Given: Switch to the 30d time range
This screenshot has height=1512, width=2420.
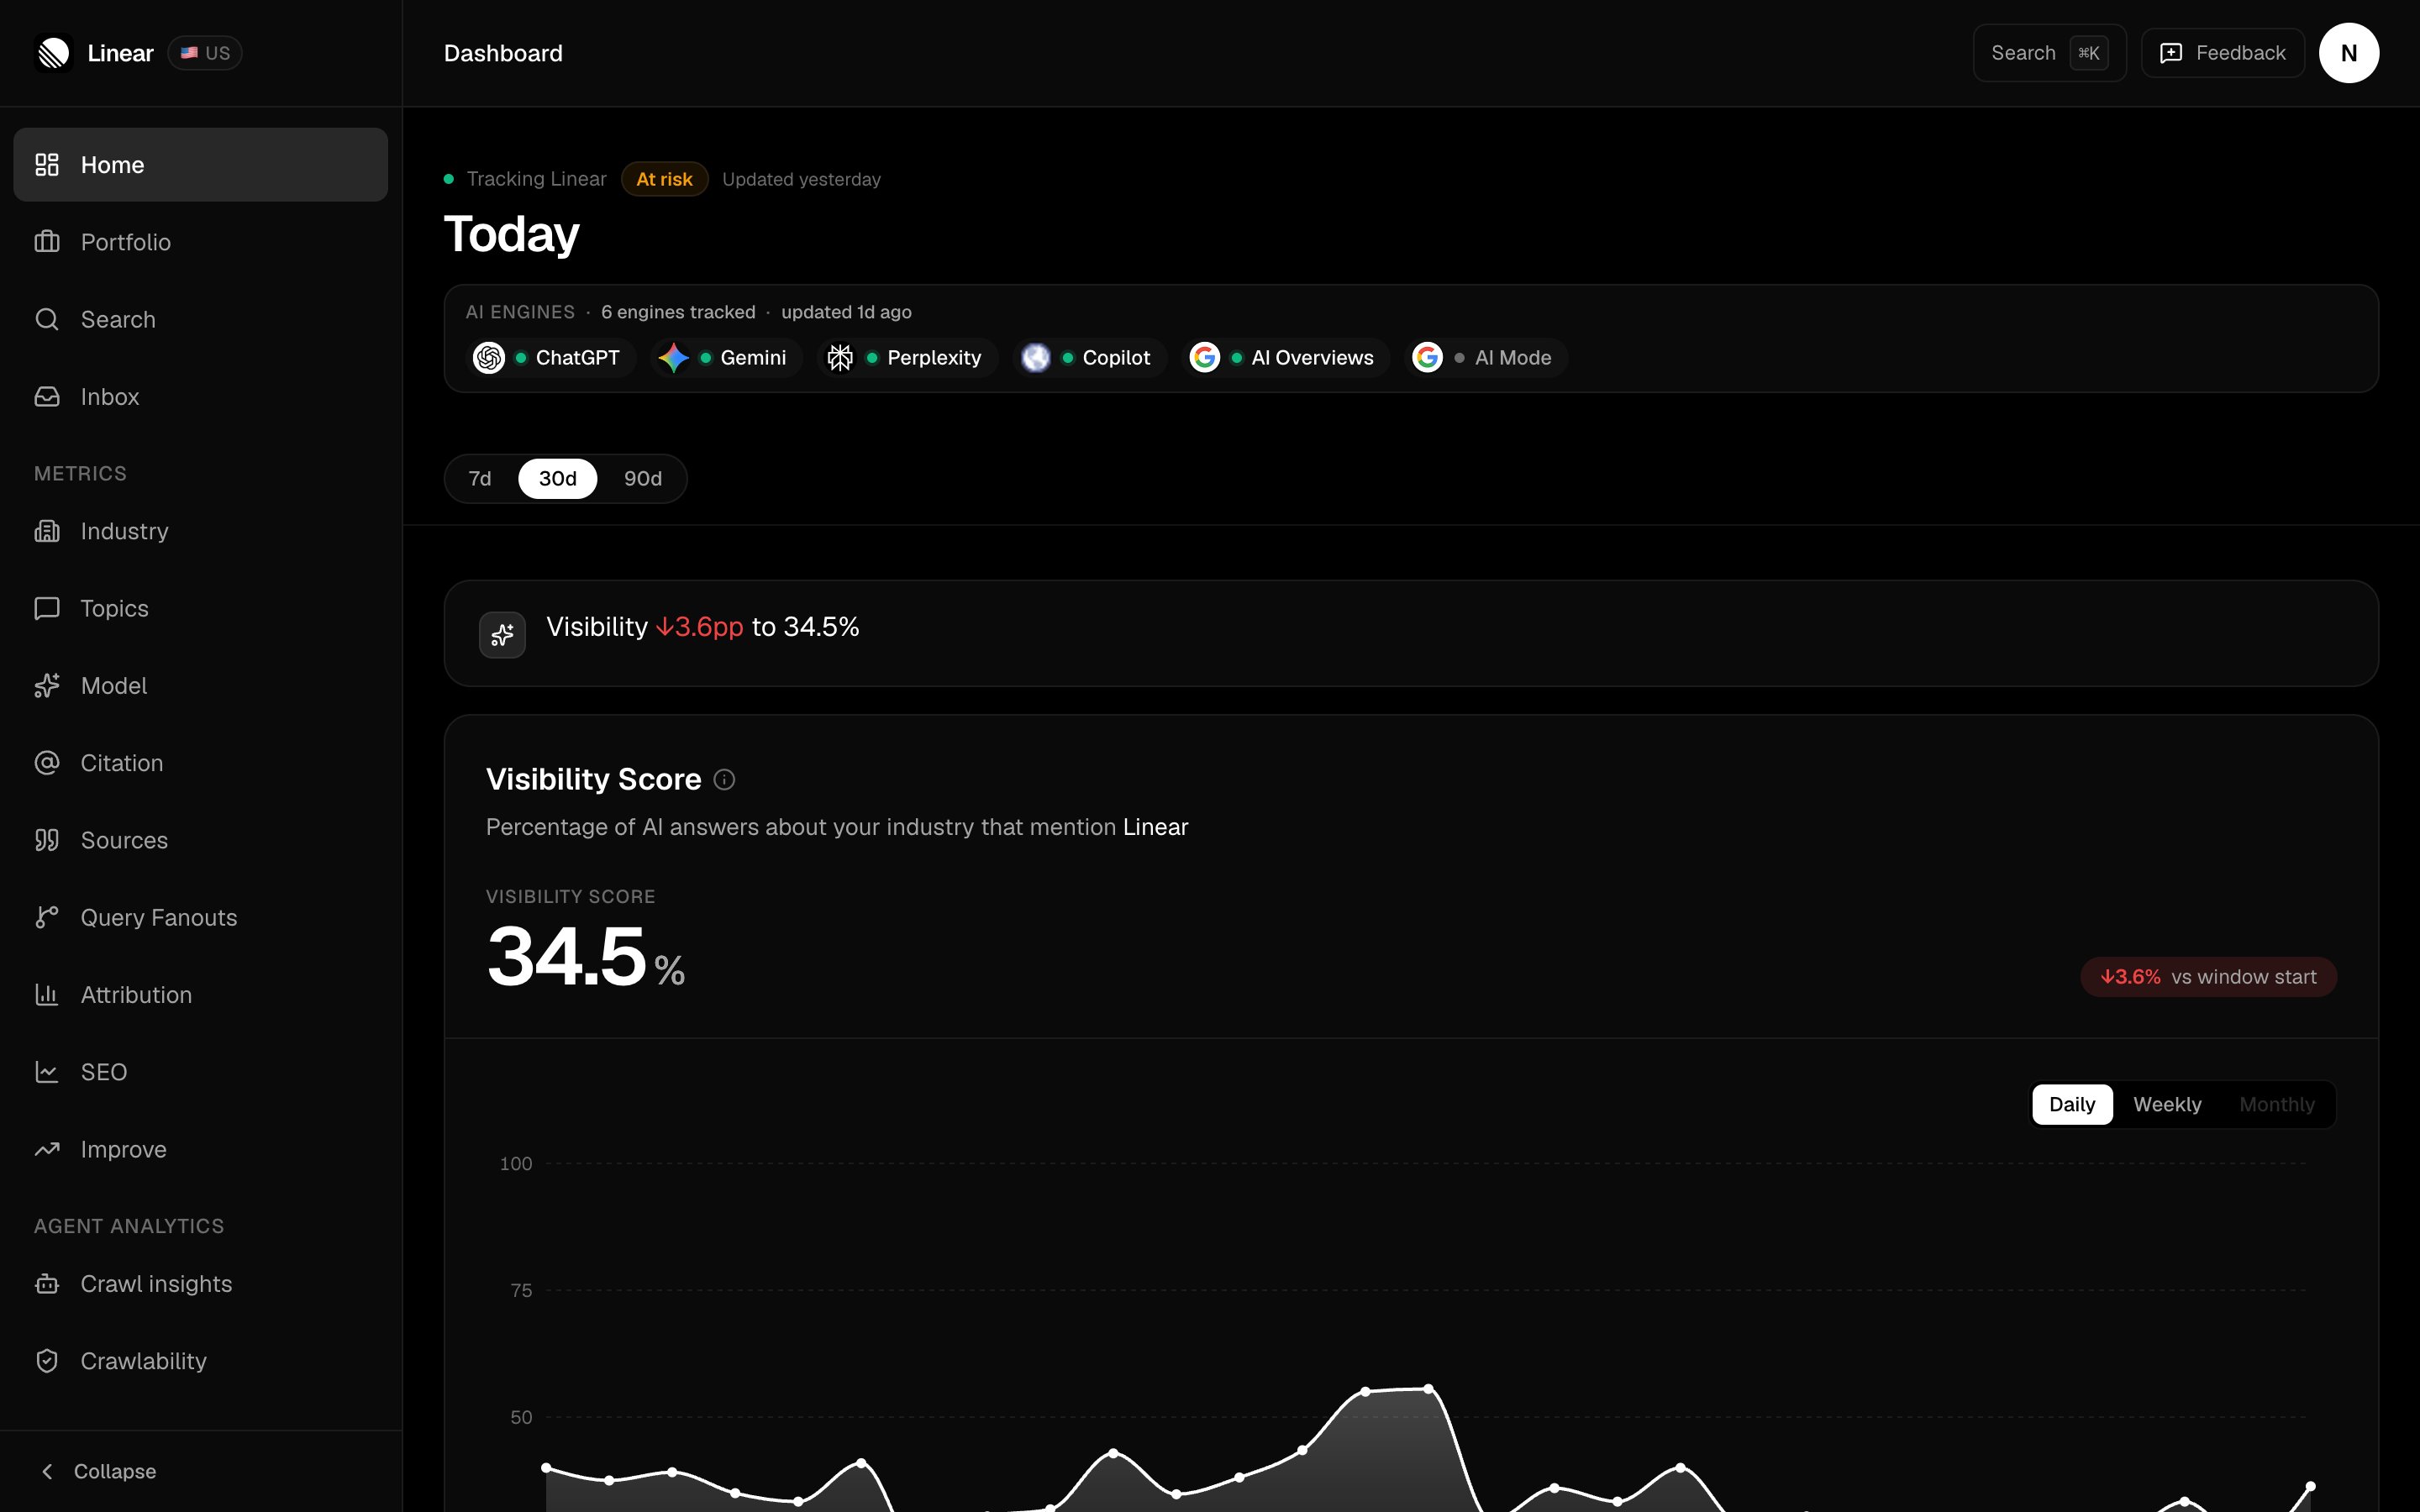Looking at the screenshot, I should [x=558, y=479].
